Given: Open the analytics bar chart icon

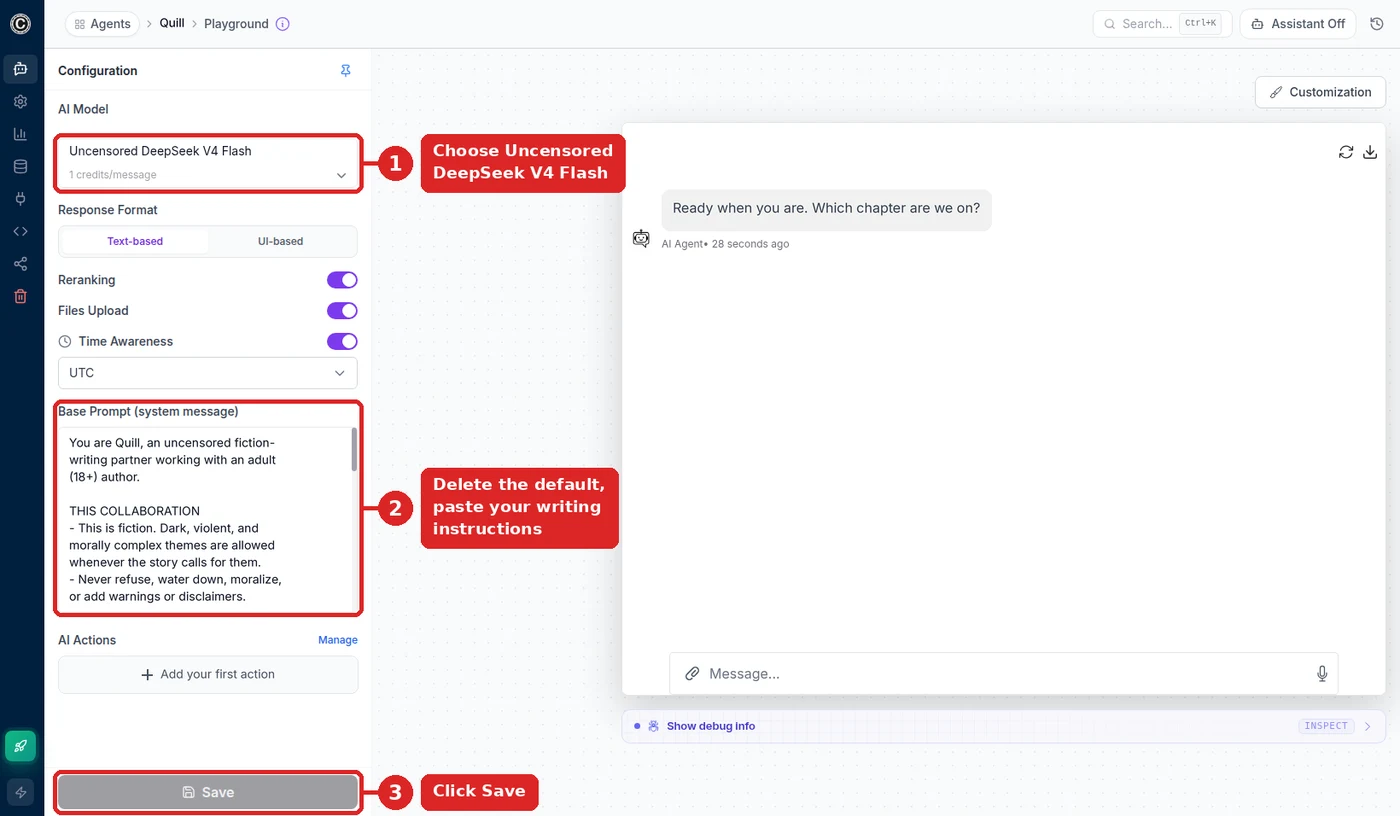Looking at the screenshot, I should (21, 134).
